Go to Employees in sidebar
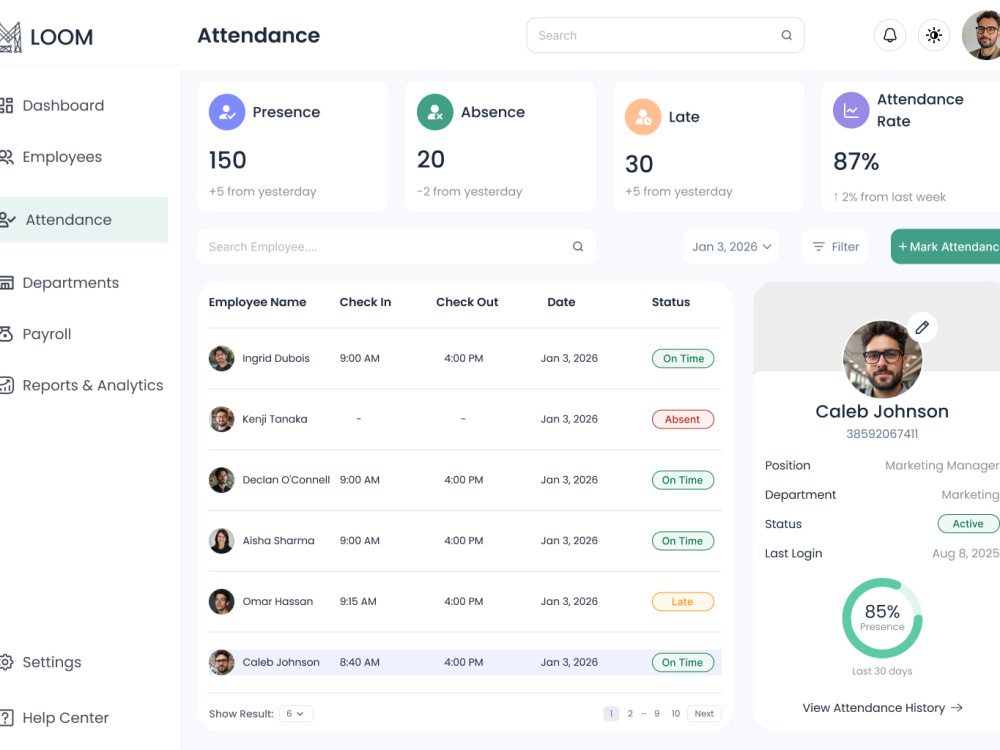The width and height of the screenshot is (1000, 750). click(x=62, y=157)
